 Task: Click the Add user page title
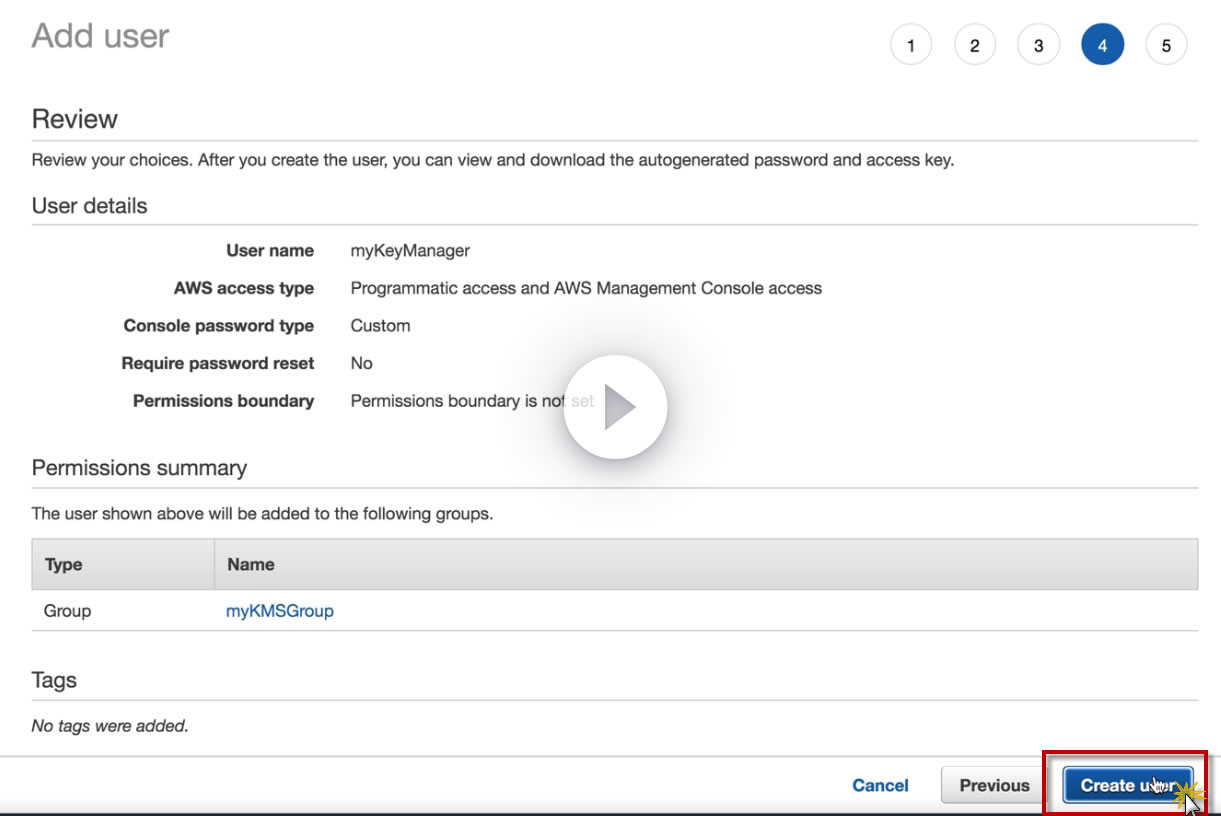[x=100, y=36]
